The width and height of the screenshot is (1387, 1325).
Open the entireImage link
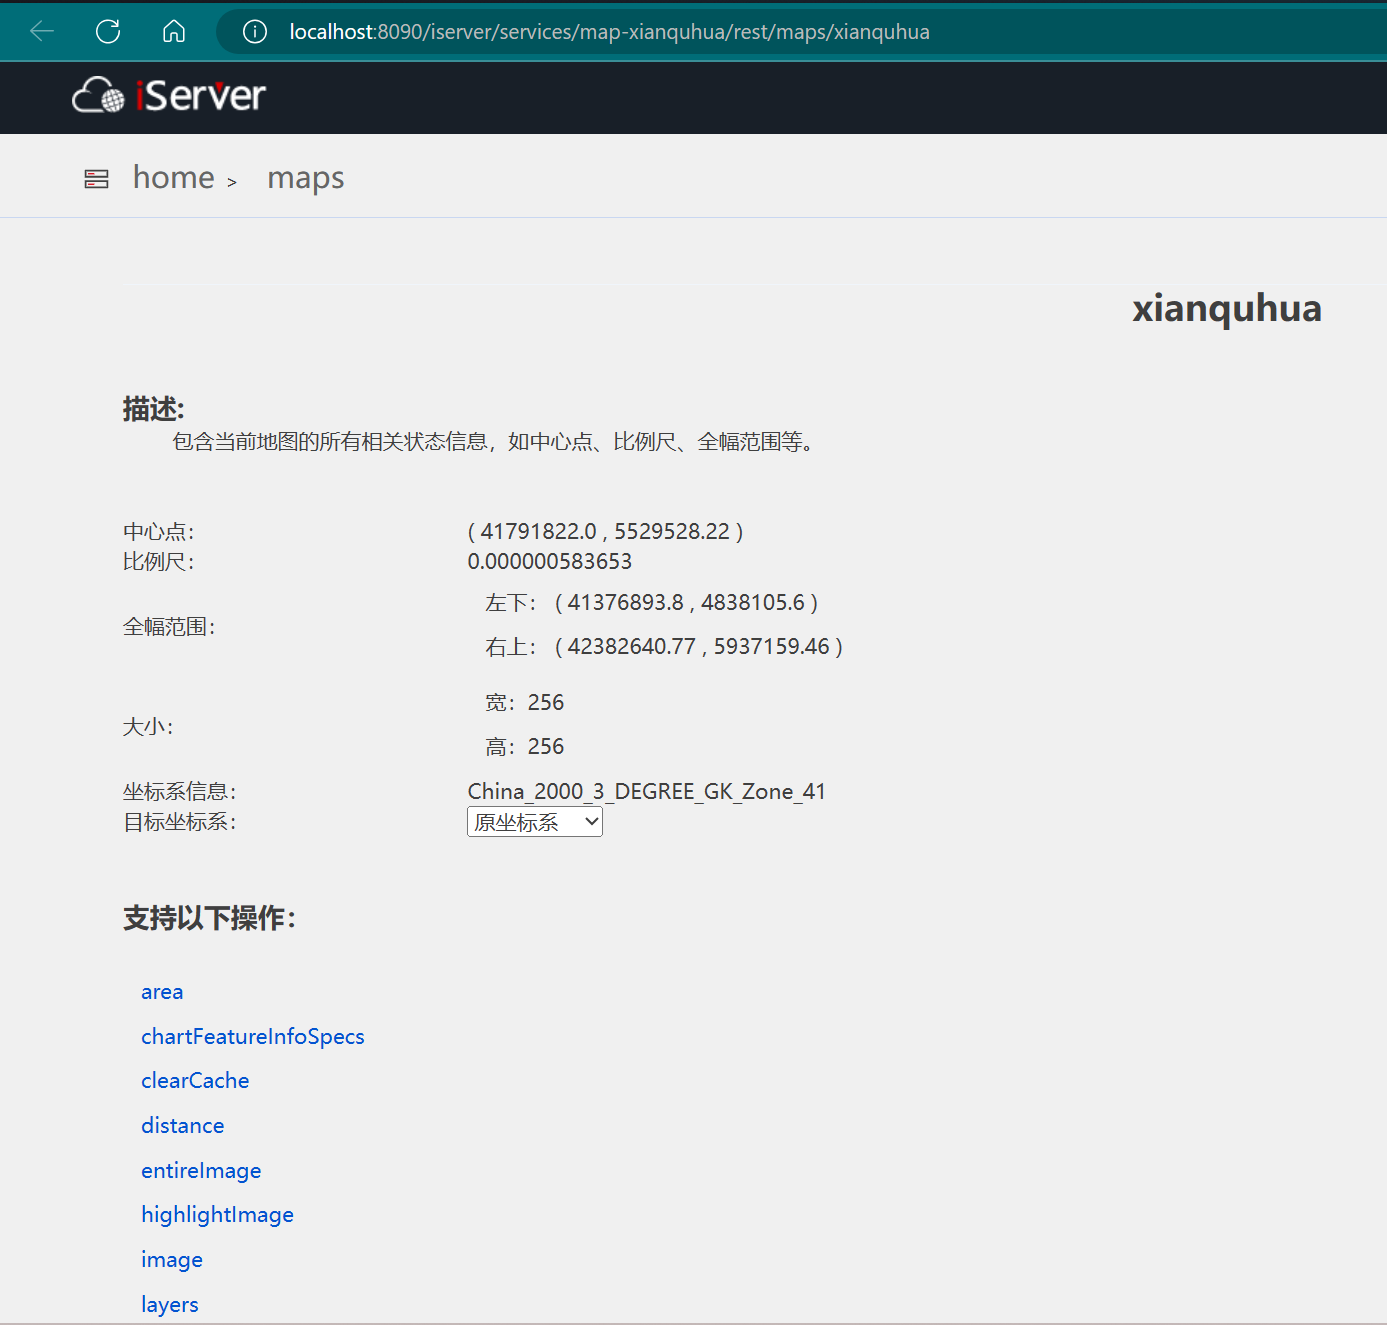tap(201, 1171)
